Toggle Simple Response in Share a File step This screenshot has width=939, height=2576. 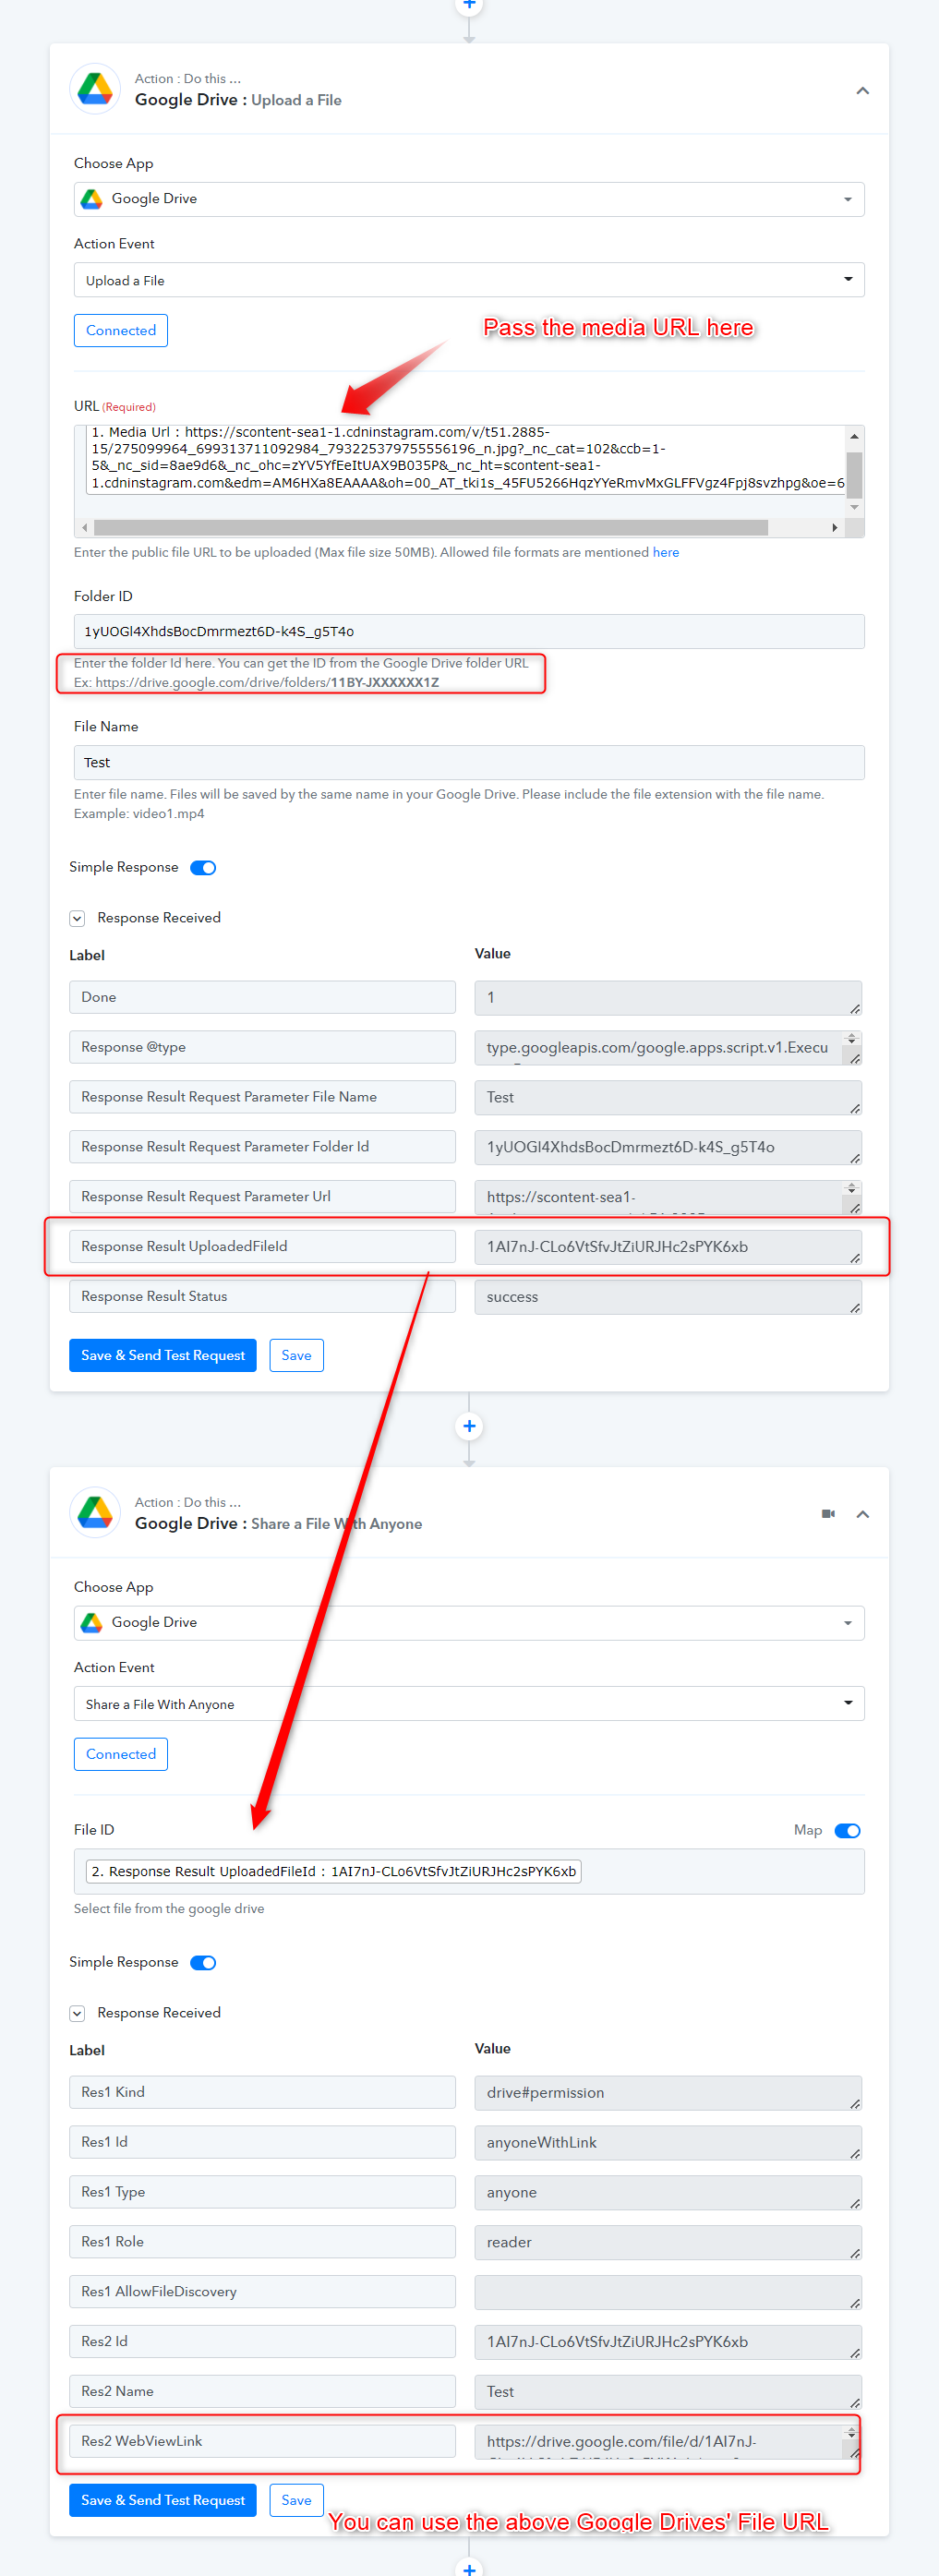pyautogui.click(x=203, y=1962)
